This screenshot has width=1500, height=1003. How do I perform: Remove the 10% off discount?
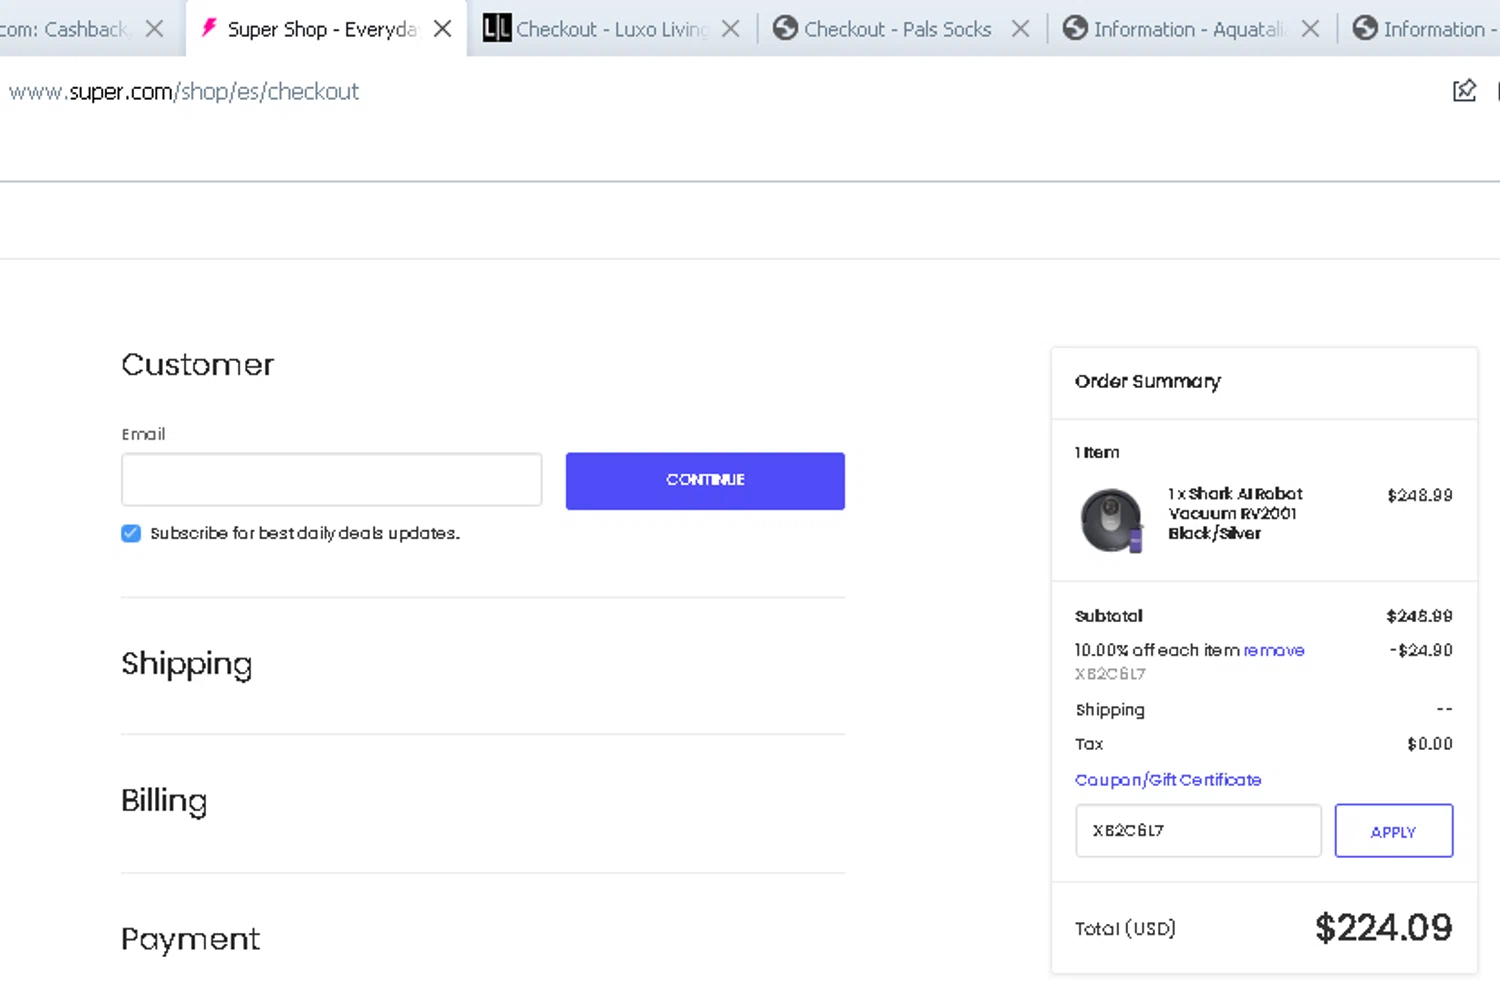click(1274, 650)
